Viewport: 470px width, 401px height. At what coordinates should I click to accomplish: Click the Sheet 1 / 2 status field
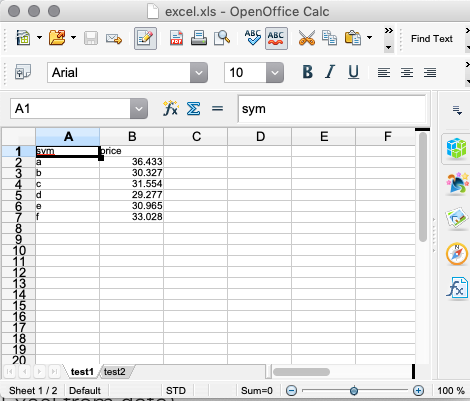(33, 391)
